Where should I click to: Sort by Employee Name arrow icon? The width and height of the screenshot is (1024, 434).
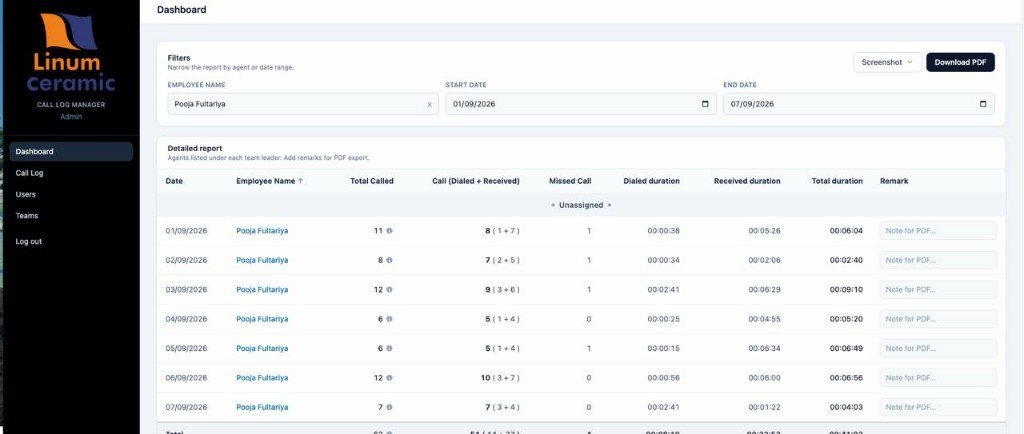coord(300,181)
